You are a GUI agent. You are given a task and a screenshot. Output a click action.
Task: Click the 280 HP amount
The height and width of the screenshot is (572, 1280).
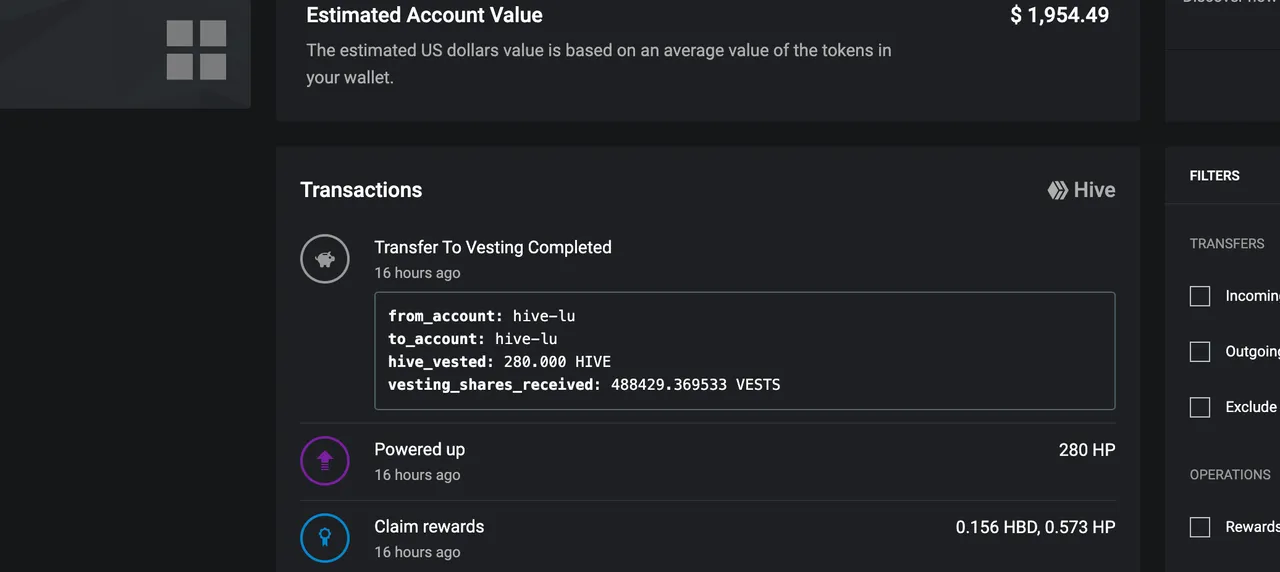click(1087, 450)
